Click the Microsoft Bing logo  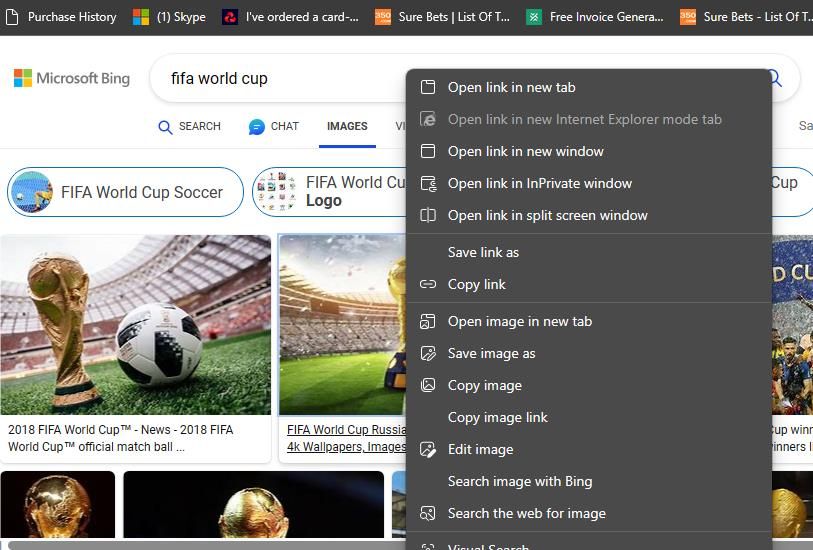[x=72, y=78]
